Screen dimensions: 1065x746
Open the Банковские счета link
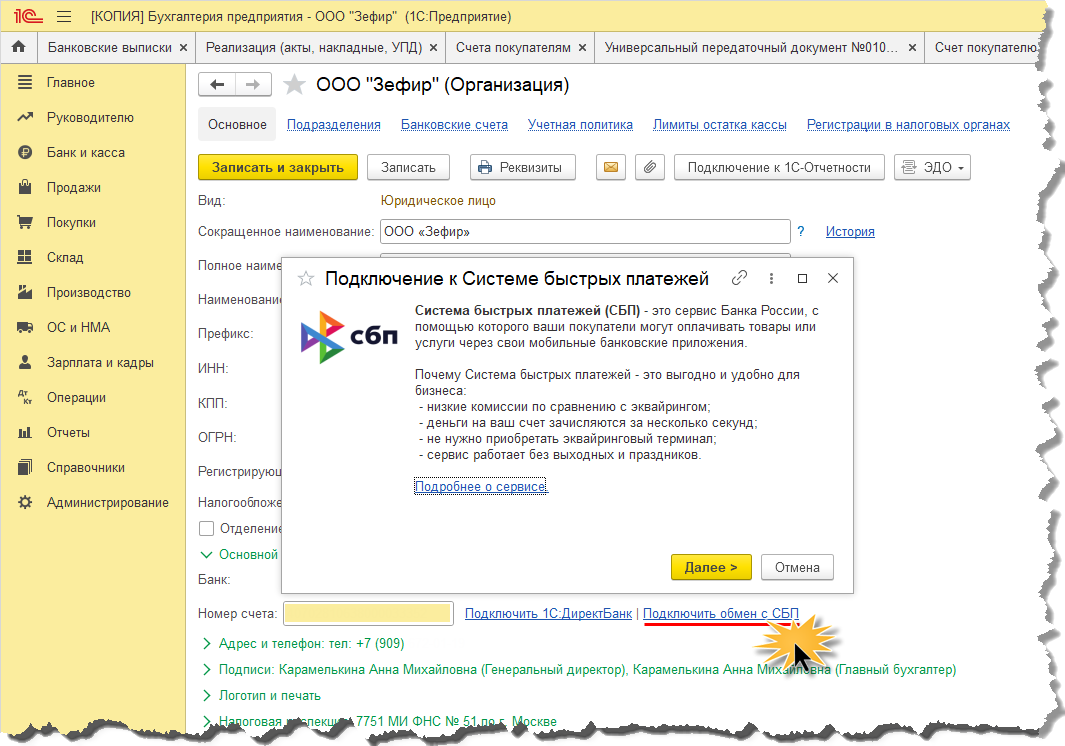(x=454, y=124)
